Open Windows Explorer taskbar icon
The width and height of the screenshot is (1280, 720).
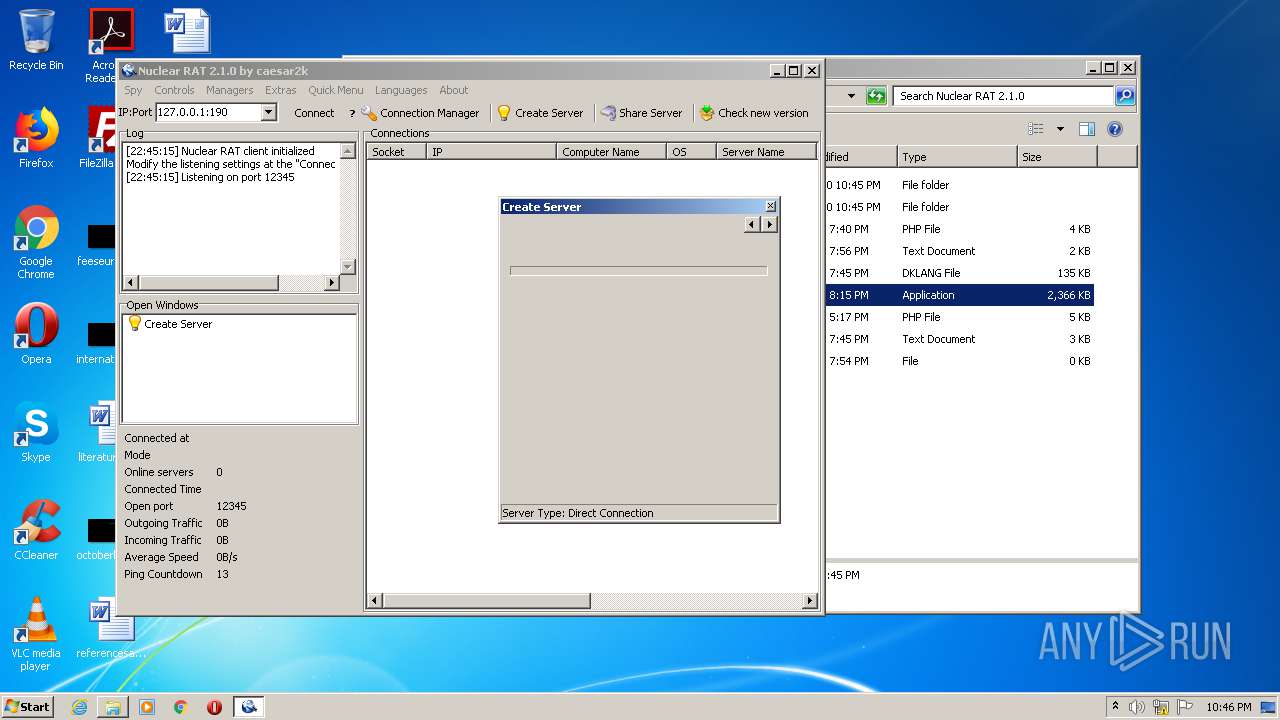(113, 707)
